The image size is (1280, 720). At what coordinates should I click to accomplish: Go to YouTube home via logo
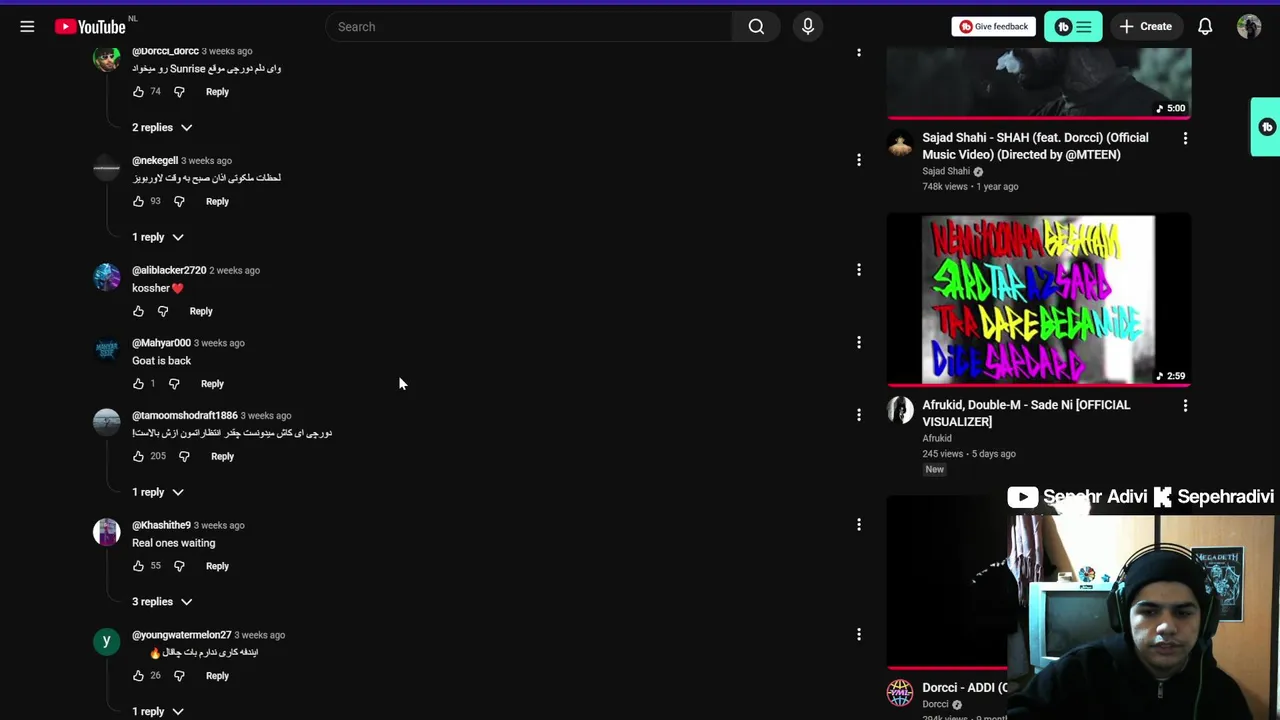click(90, 27)
